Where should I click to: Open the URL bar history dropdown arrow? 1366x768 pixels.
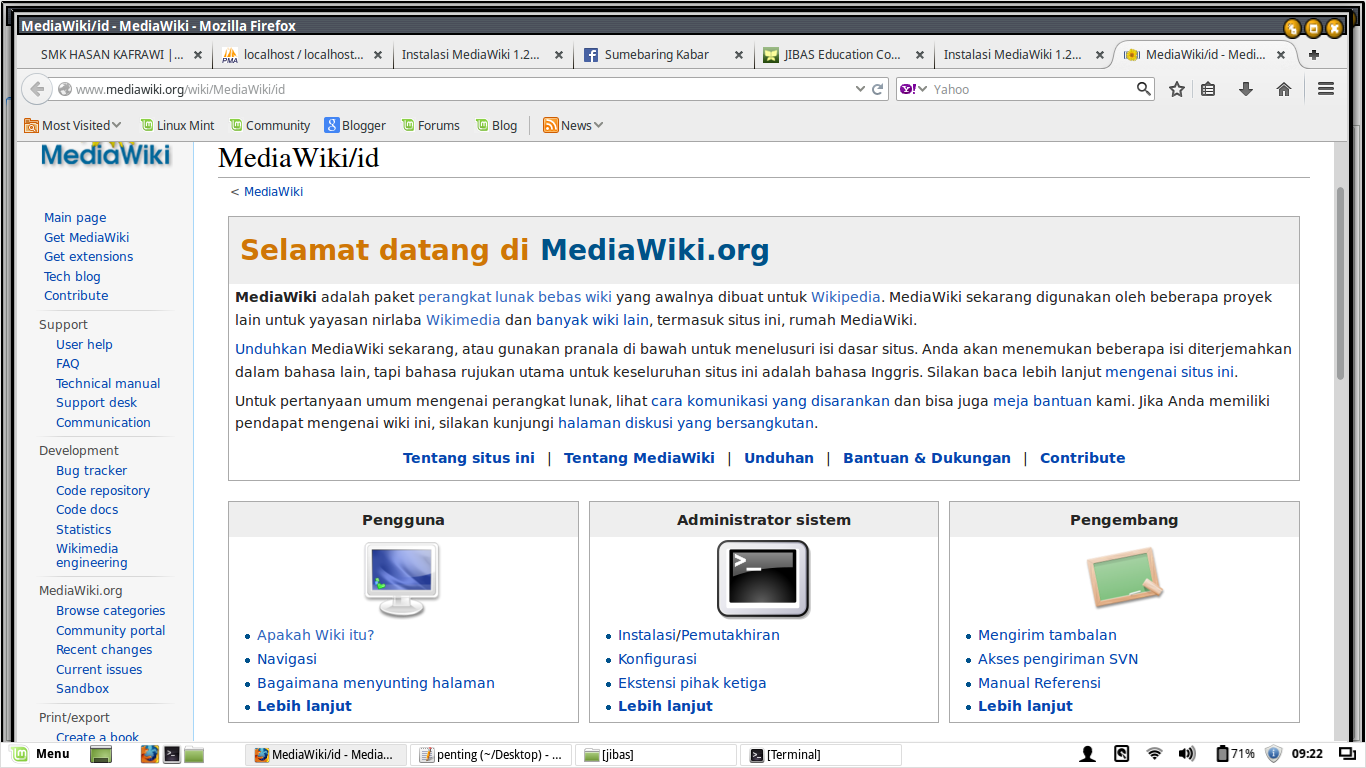click(x=860, y=89)
